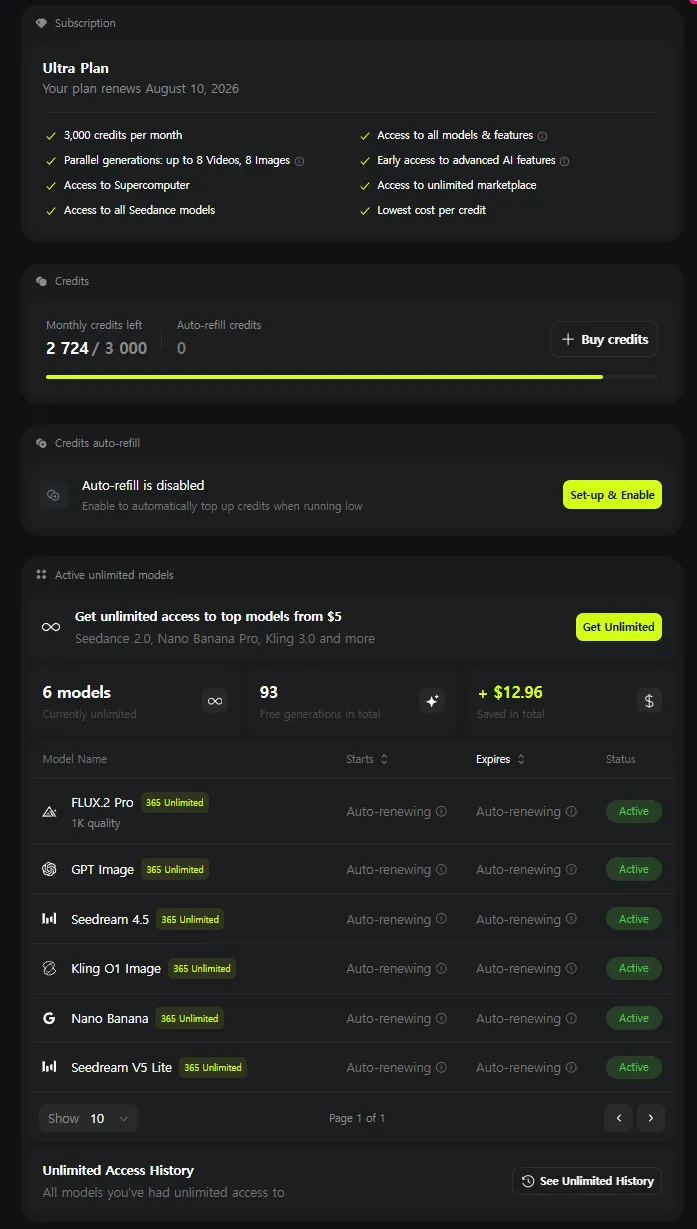This screenshot has width=697, height=1229.
Task: Click the infinity icon in 6 models card
Action: tap(215, 701)
